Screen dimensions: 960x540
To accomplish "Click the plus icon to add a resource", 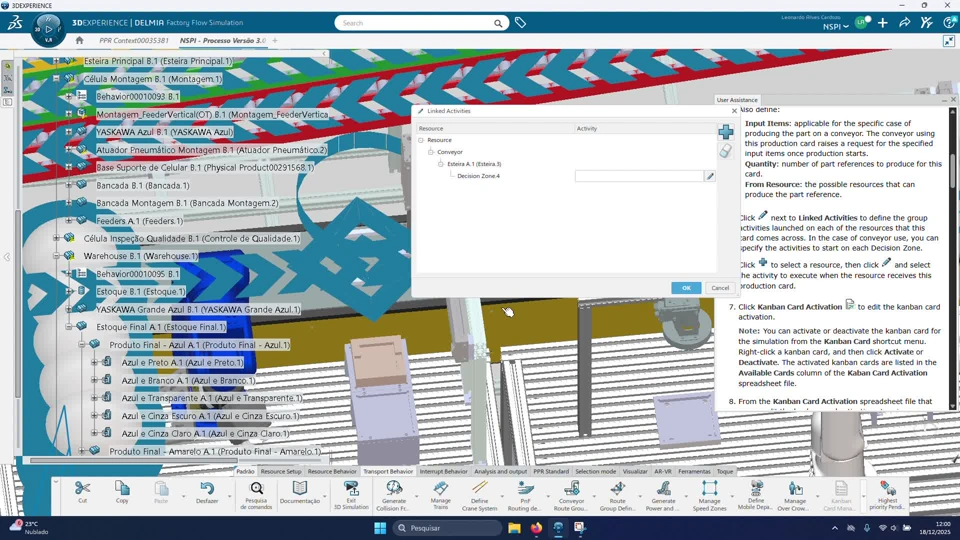I will pyautogui.click(x=726, y=132).
